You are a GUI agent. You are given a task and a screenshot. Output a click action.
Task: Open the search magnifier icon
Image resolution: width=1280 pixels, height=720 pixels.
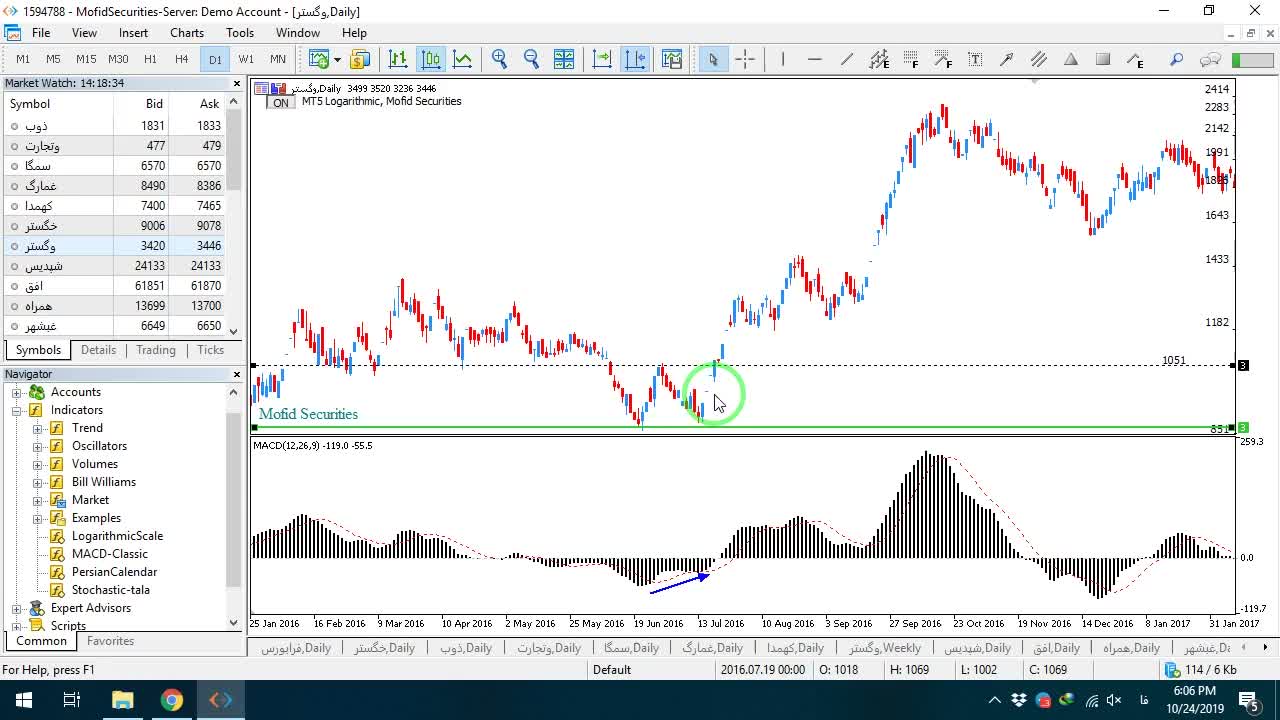(1177, 59)
